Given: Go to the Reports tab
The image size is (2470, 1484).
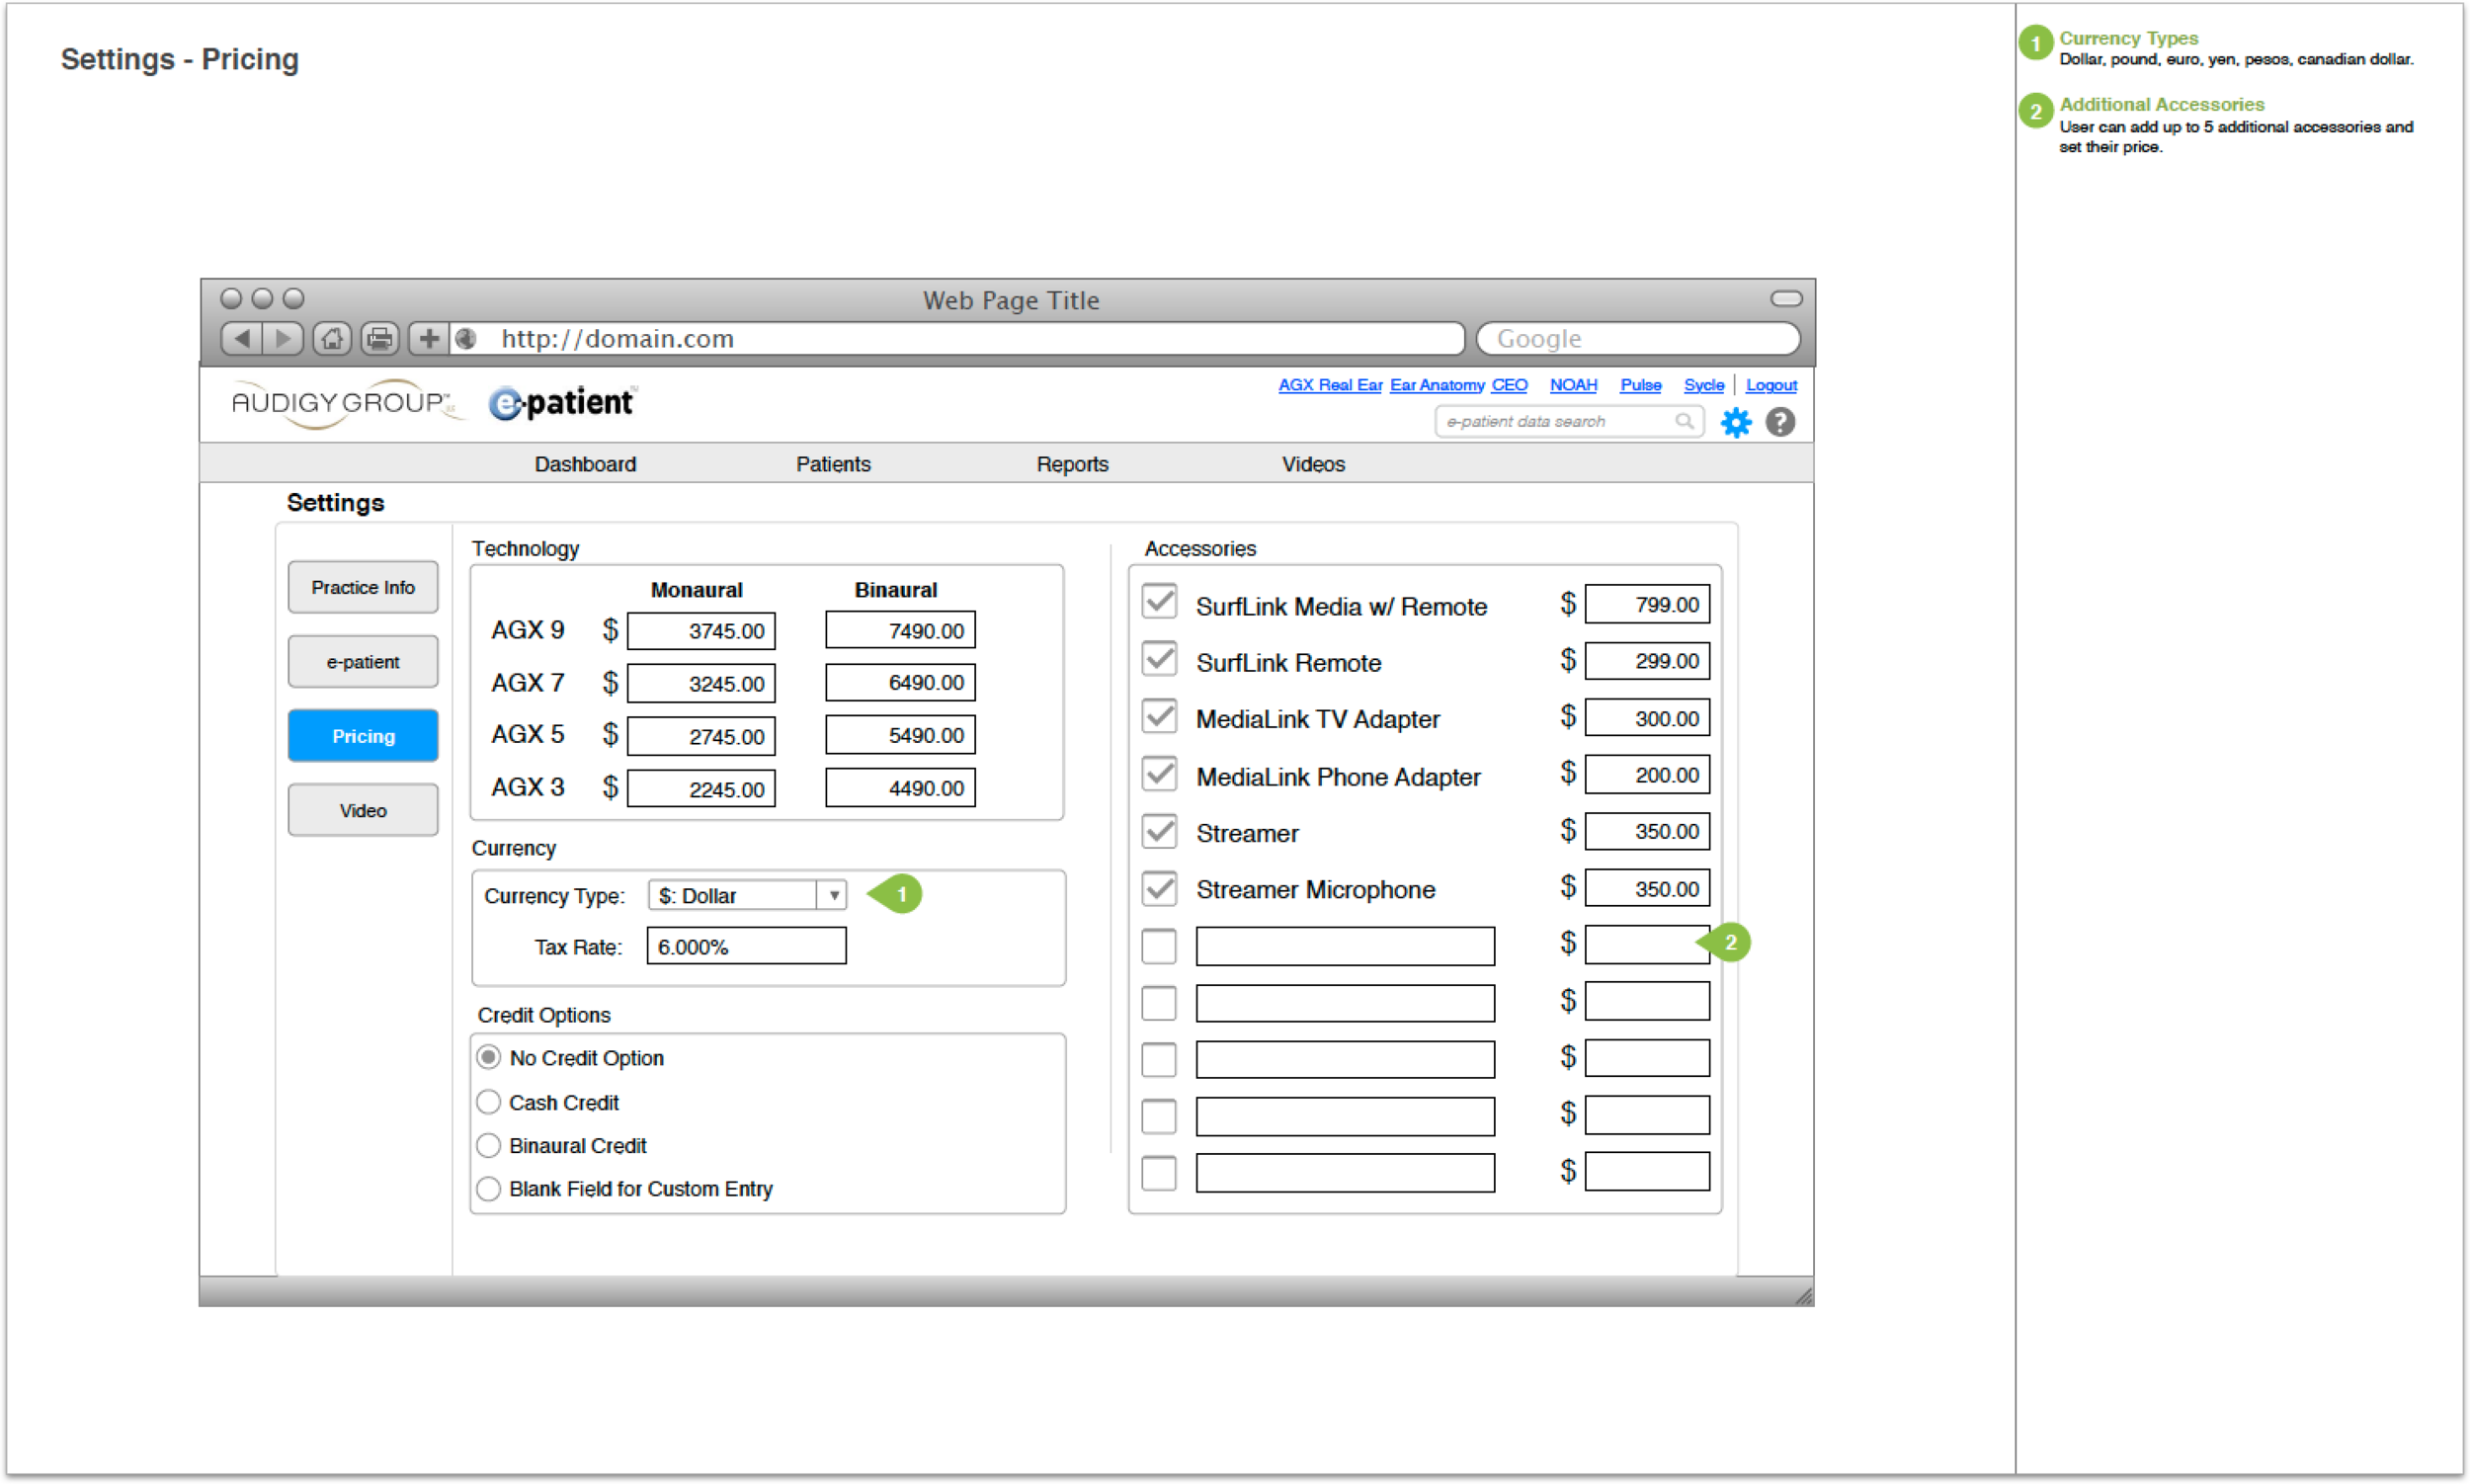Looking at the screenshot, I should coord(1072,464).
